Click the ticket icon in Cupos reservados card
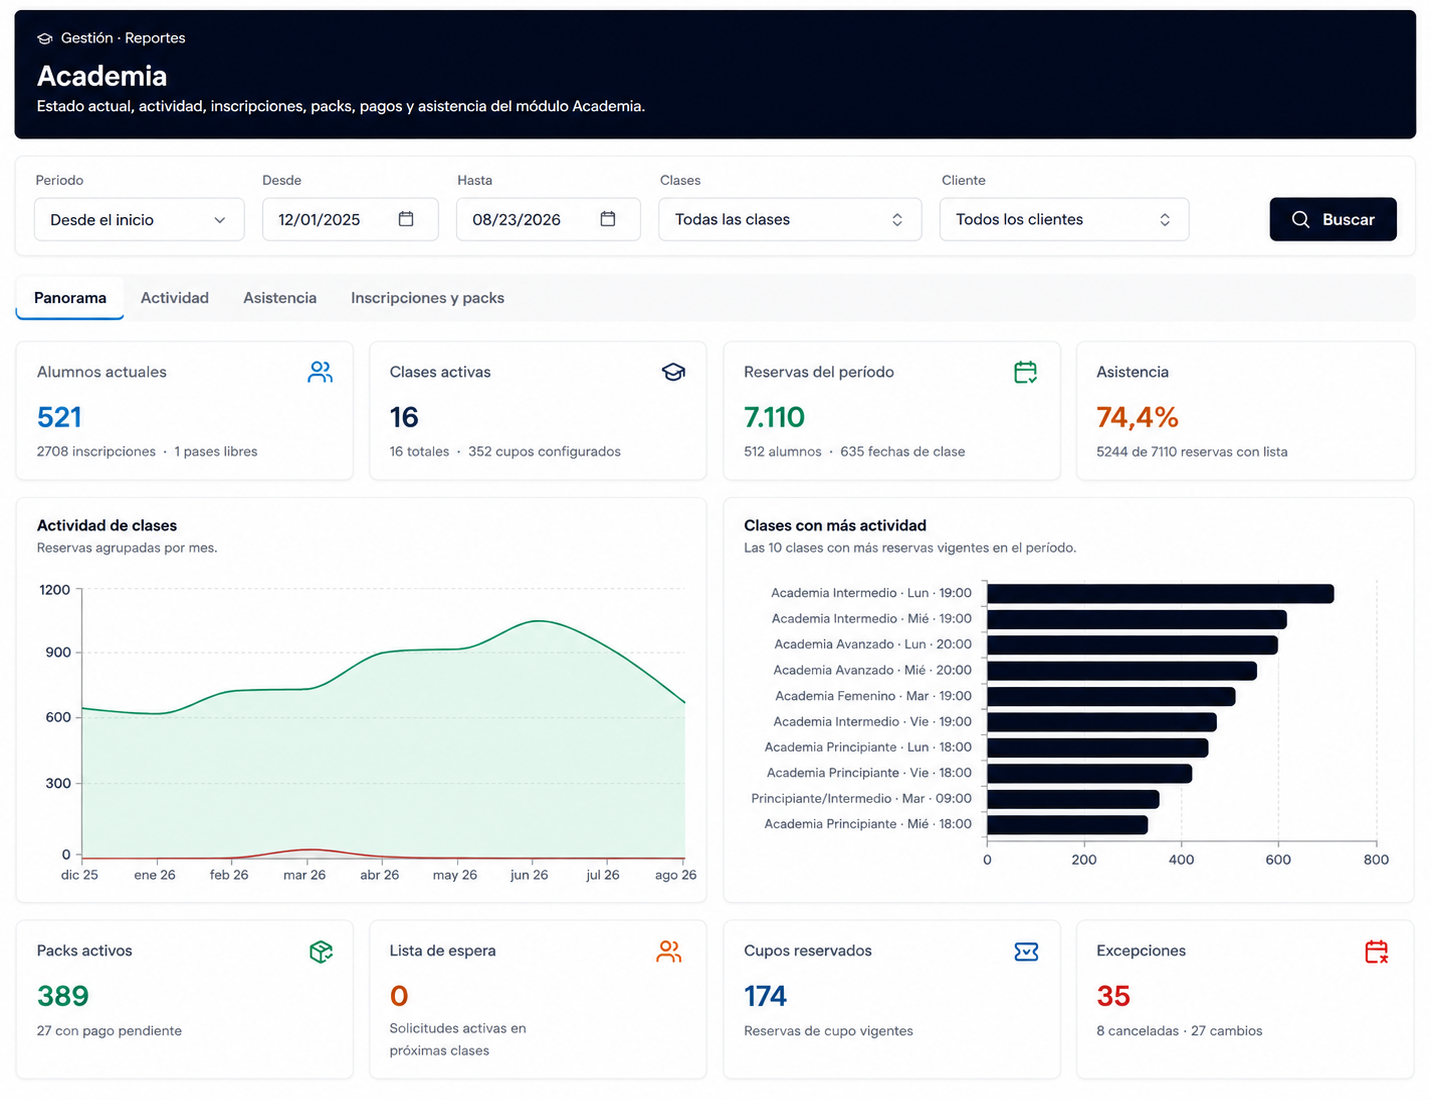Image resolution: width=1431 pixels, height=1099 pixels. pyautogui.click(x=1026, y=952)
